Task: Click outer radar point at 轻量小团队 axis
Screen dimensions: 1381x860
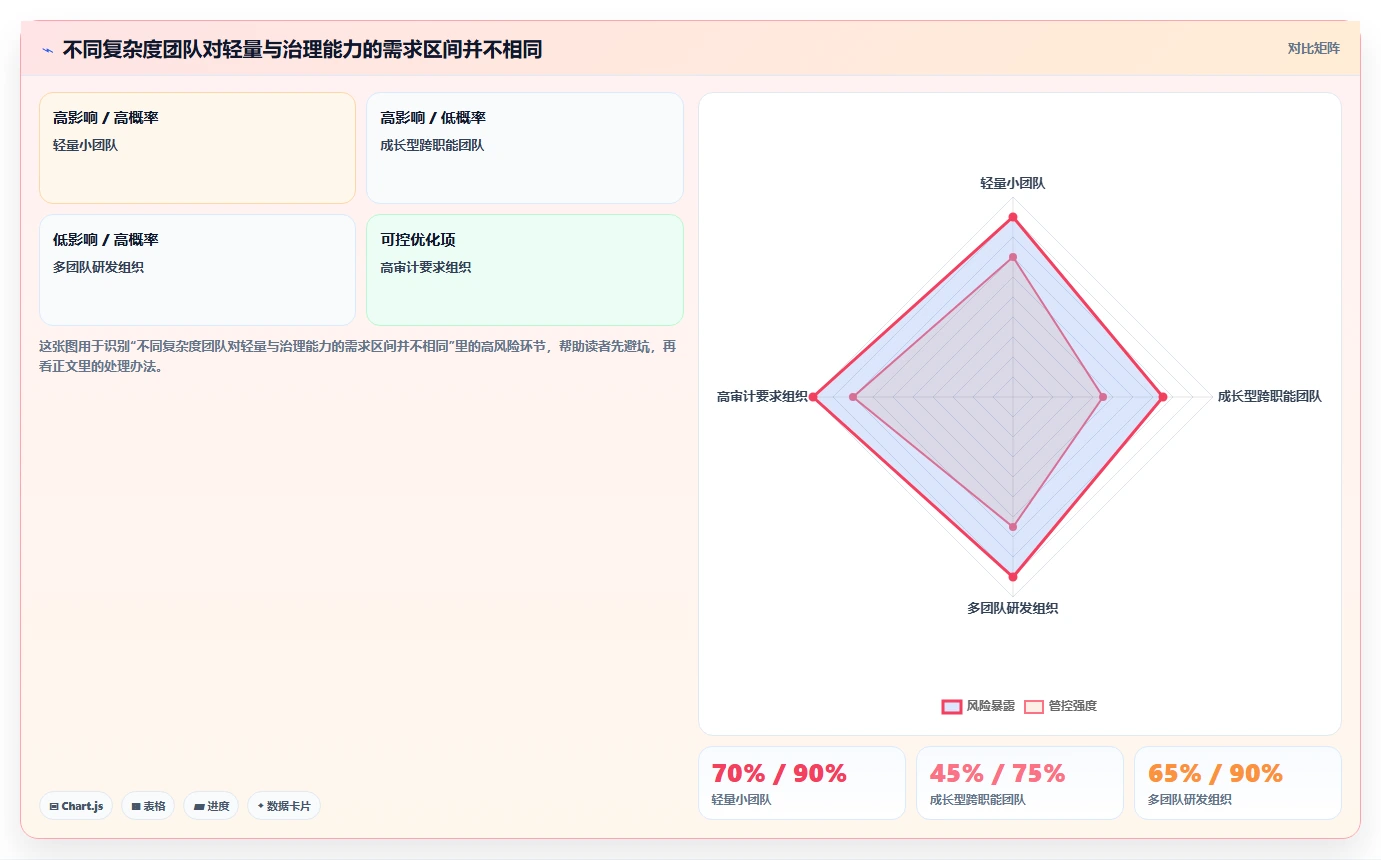Action: pos(1013,217)
